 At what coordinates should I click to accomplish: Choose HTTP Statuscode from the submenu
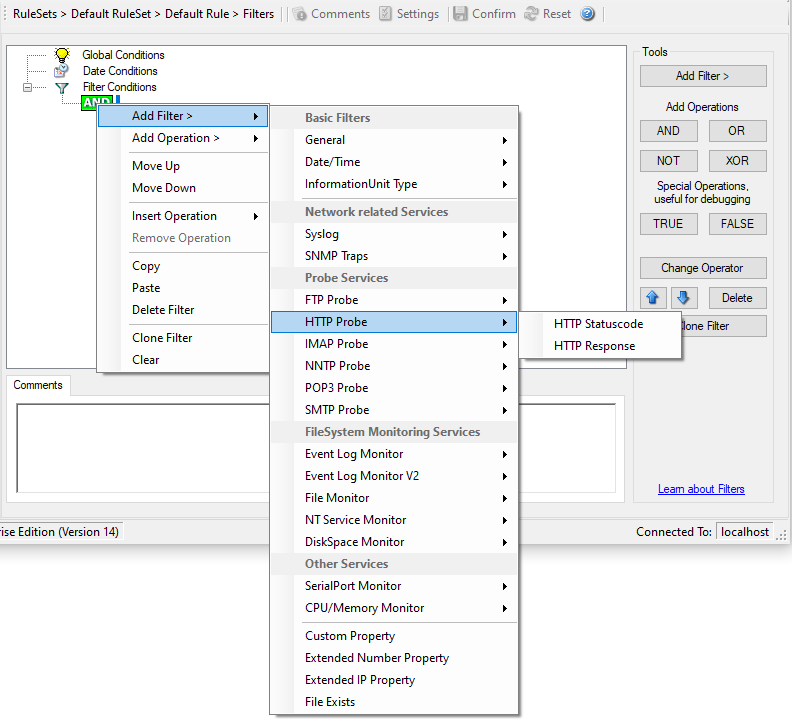tap(598, 324)
